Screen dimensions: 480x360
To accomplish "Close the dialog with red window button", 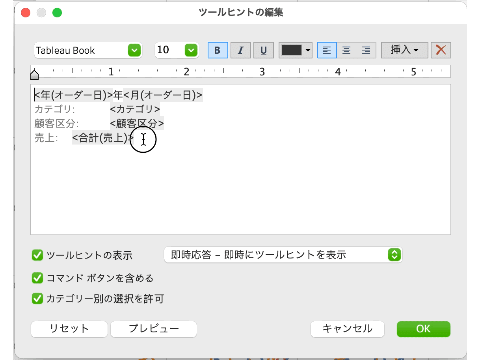I will [x=26, y=13].
